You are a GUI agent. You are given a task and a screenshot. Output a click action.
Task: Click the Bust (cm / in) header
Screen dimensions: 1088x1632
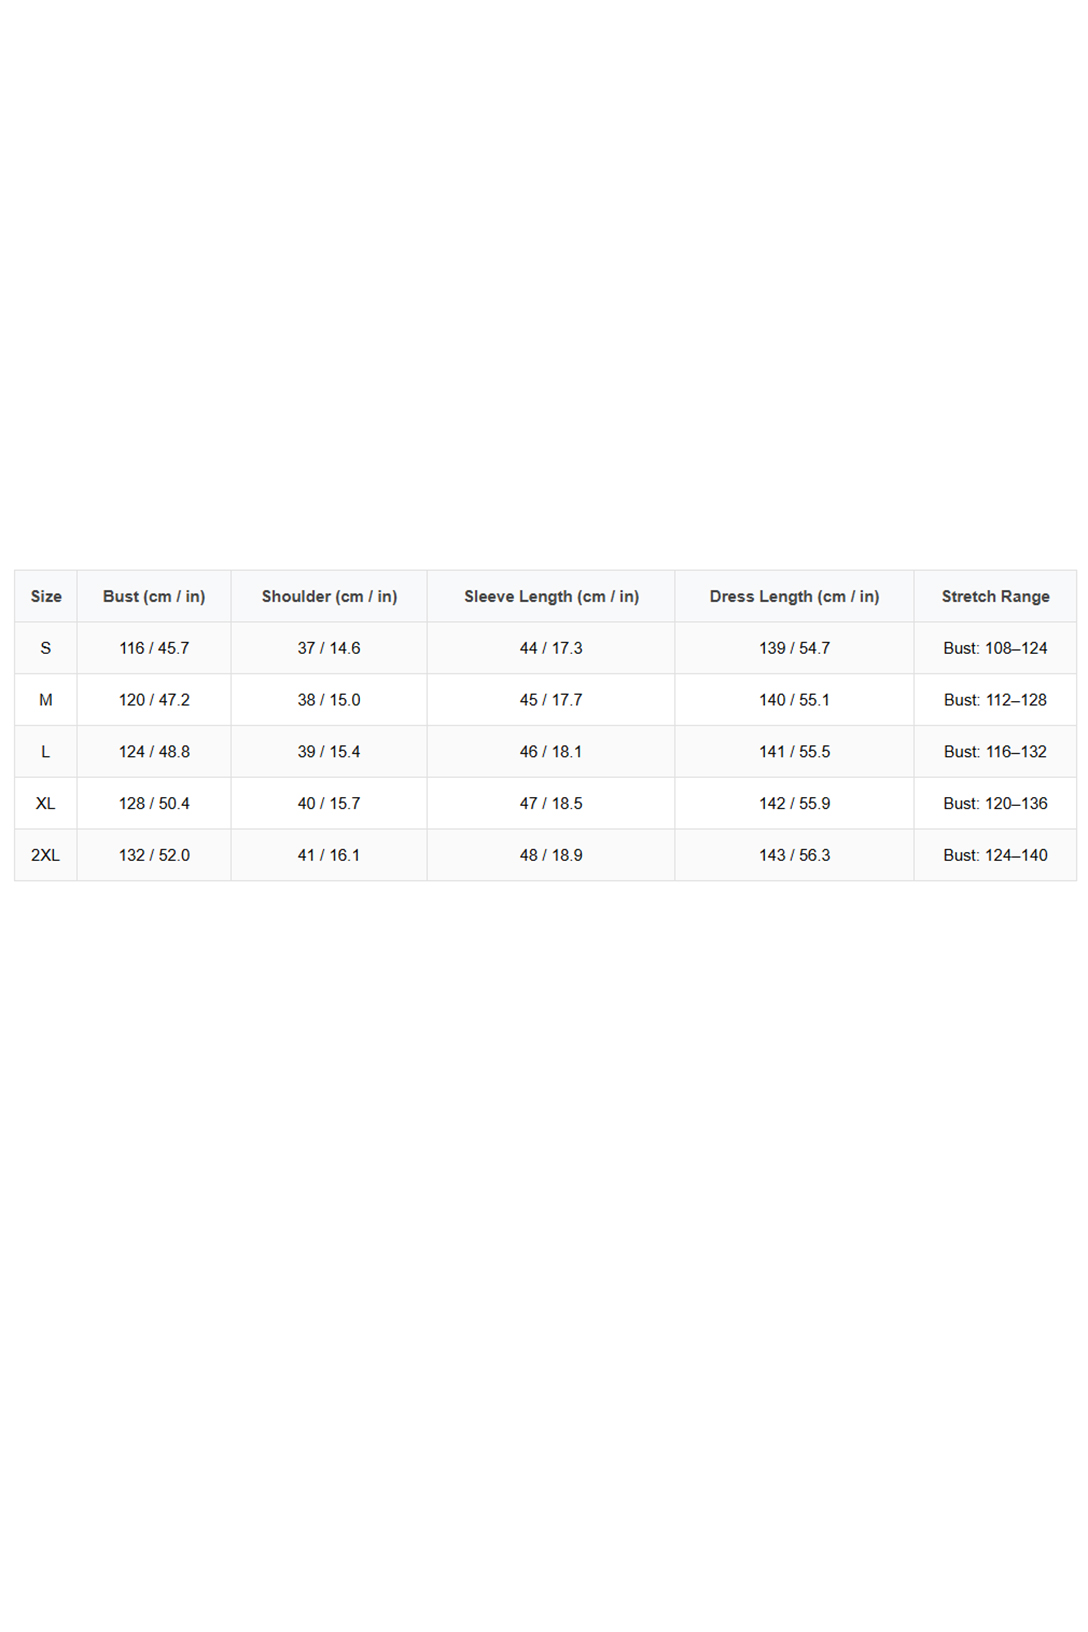(154, 596)
